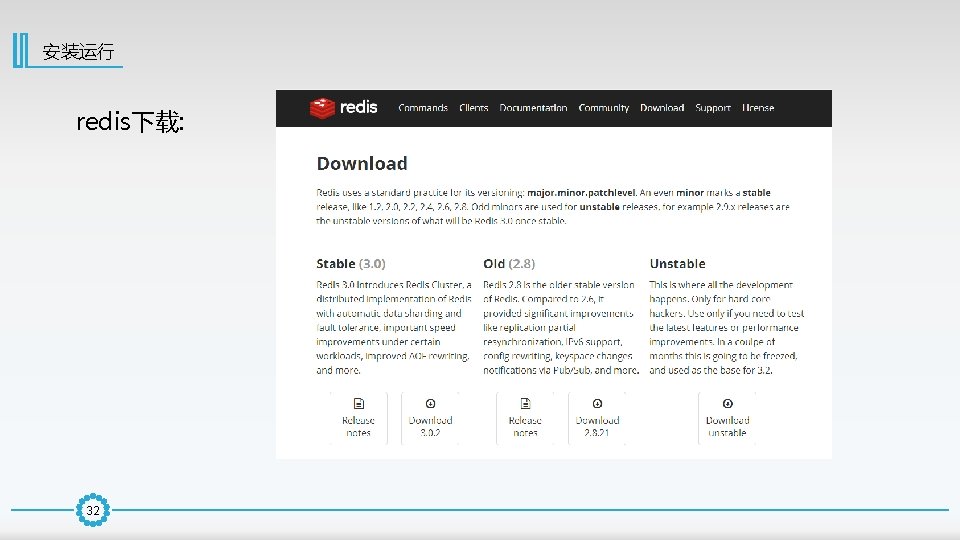The width and height of the screenshot is (960, 540).
Task: Select Download in the navigation bar
Action: tap(662, 108)
